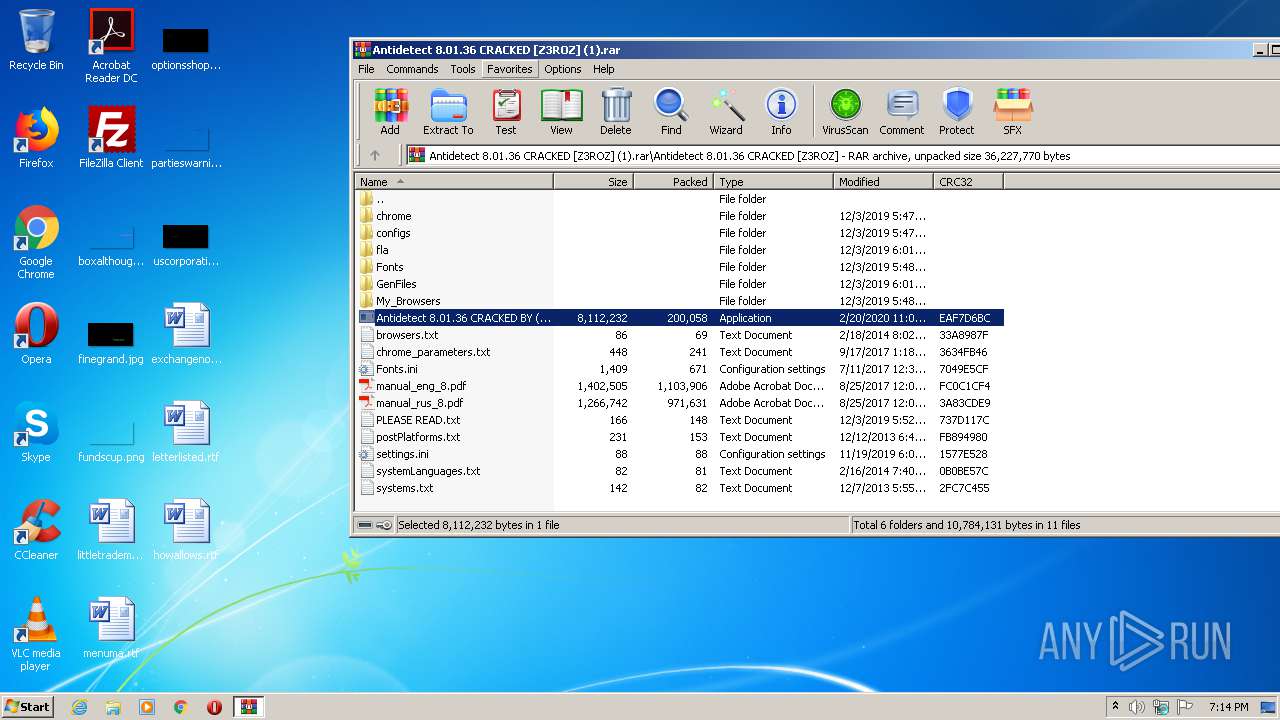Select the GenFiles folder row

pyautogui.click(x=680, y=284)
